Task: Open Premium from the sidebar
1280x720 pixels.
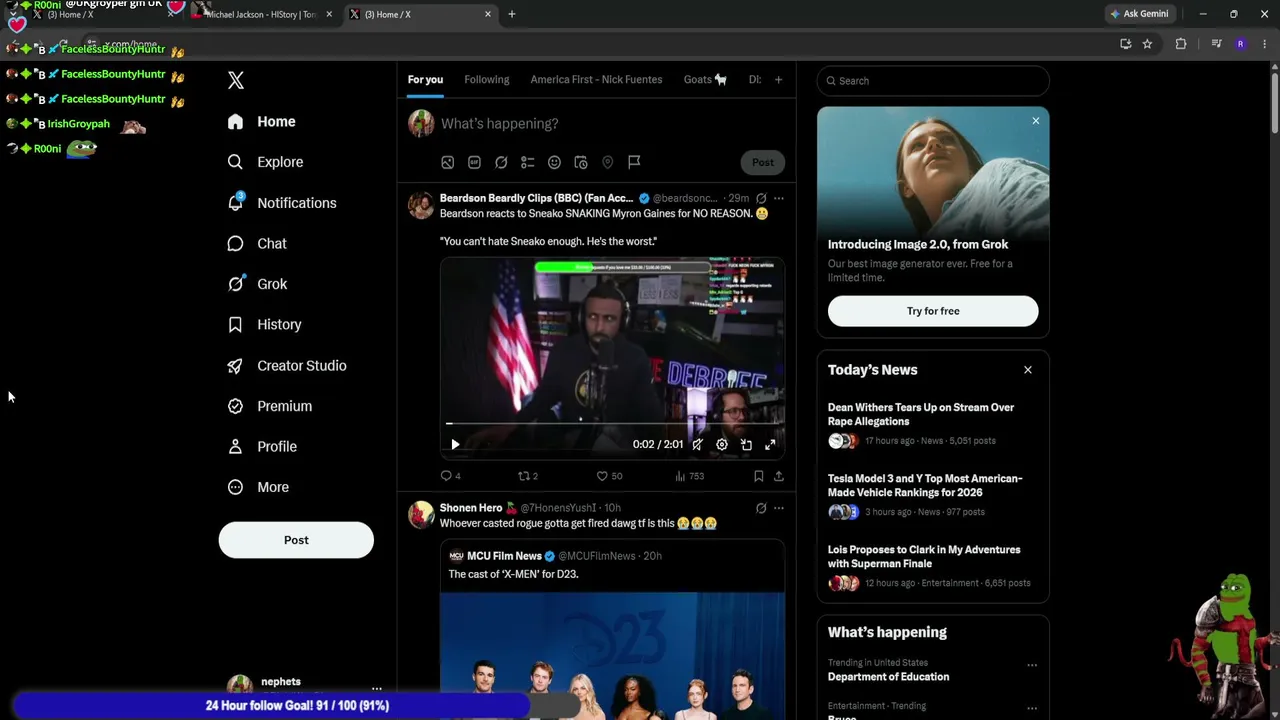Action: [270, 406]
